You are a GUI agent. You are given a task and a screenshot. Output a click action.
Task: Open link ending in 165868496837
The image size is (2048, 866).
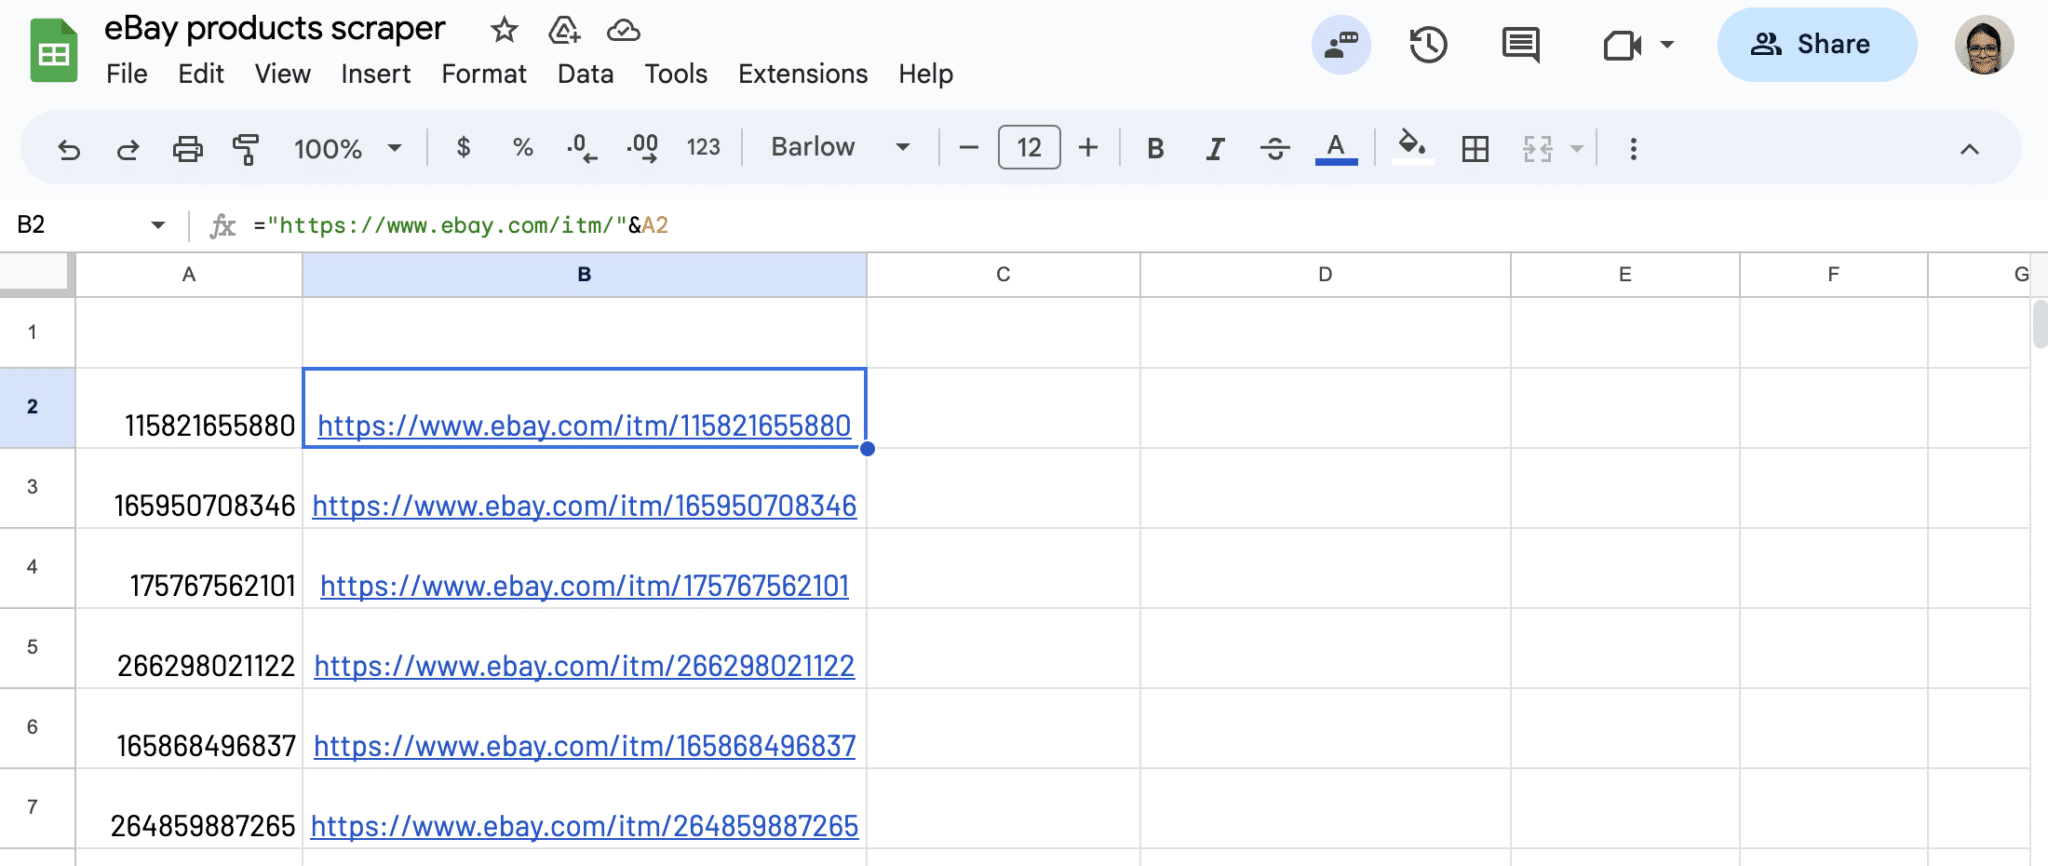click(584, 746)
